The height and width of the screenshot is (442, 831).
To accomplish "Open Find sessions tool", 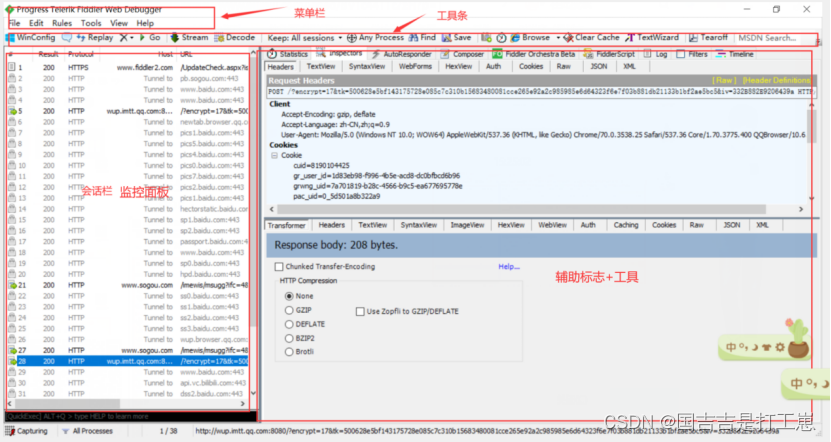I will pos(422,38).
